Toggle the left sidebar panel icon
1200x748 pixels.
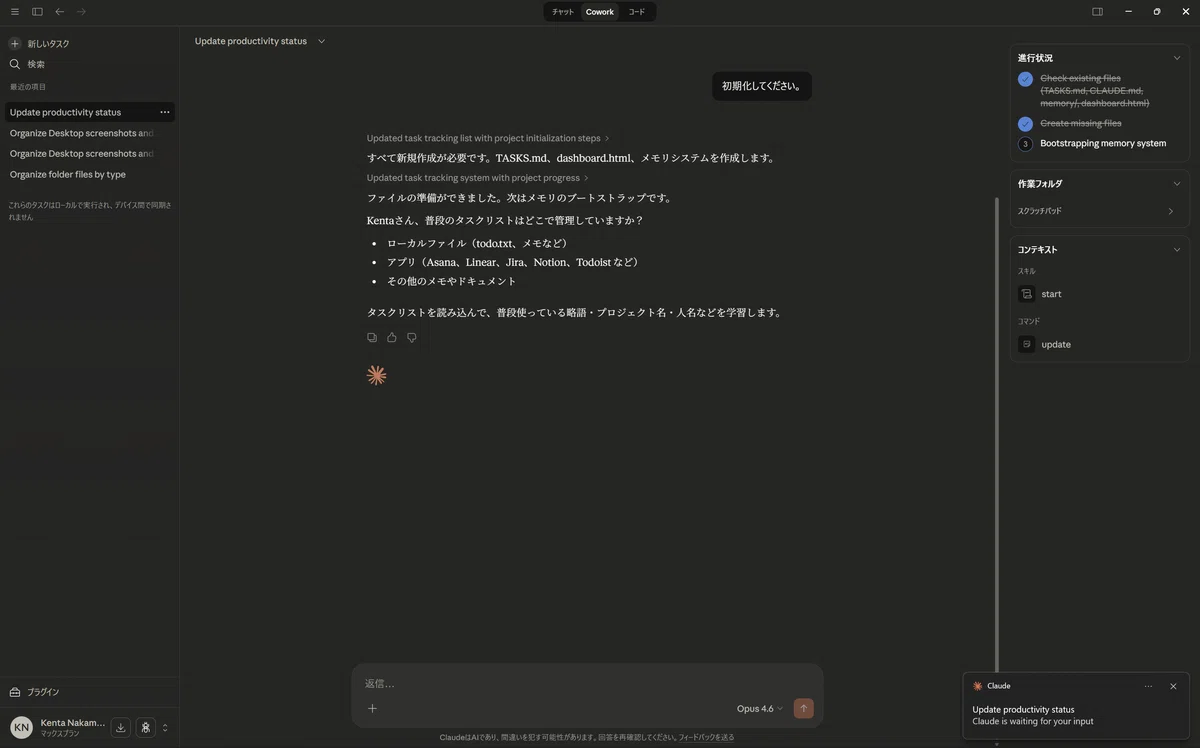[x=37, y=12]
